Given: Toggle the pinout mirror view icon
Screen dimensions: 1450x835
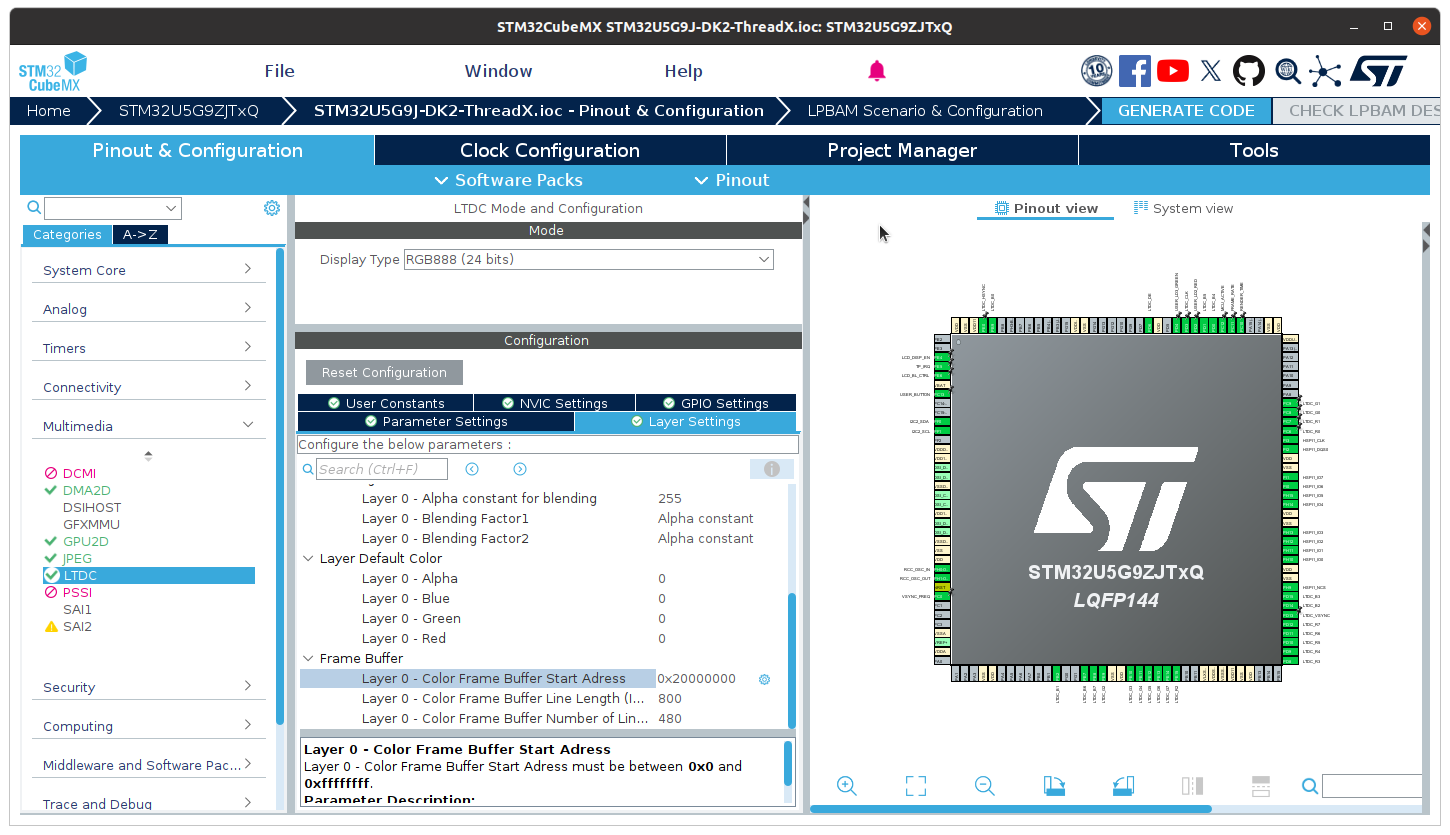Looking at the screenshot, I should pos(1191,786).
